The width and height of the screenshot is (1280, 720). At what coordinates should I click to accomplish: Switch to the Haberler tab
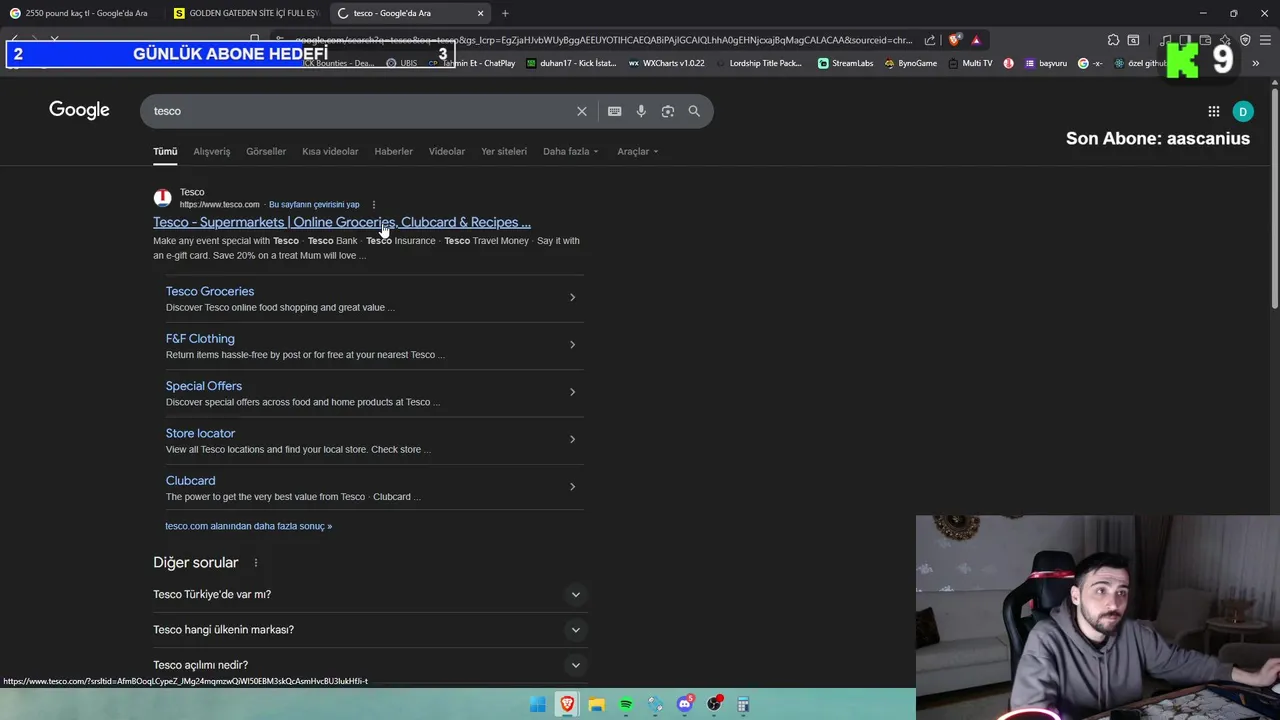(x=394, y=151)
